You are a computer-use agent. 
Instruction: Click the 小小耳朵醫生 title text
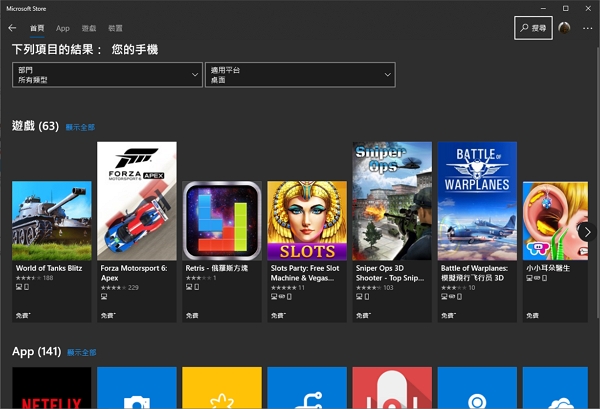point(548,268)
